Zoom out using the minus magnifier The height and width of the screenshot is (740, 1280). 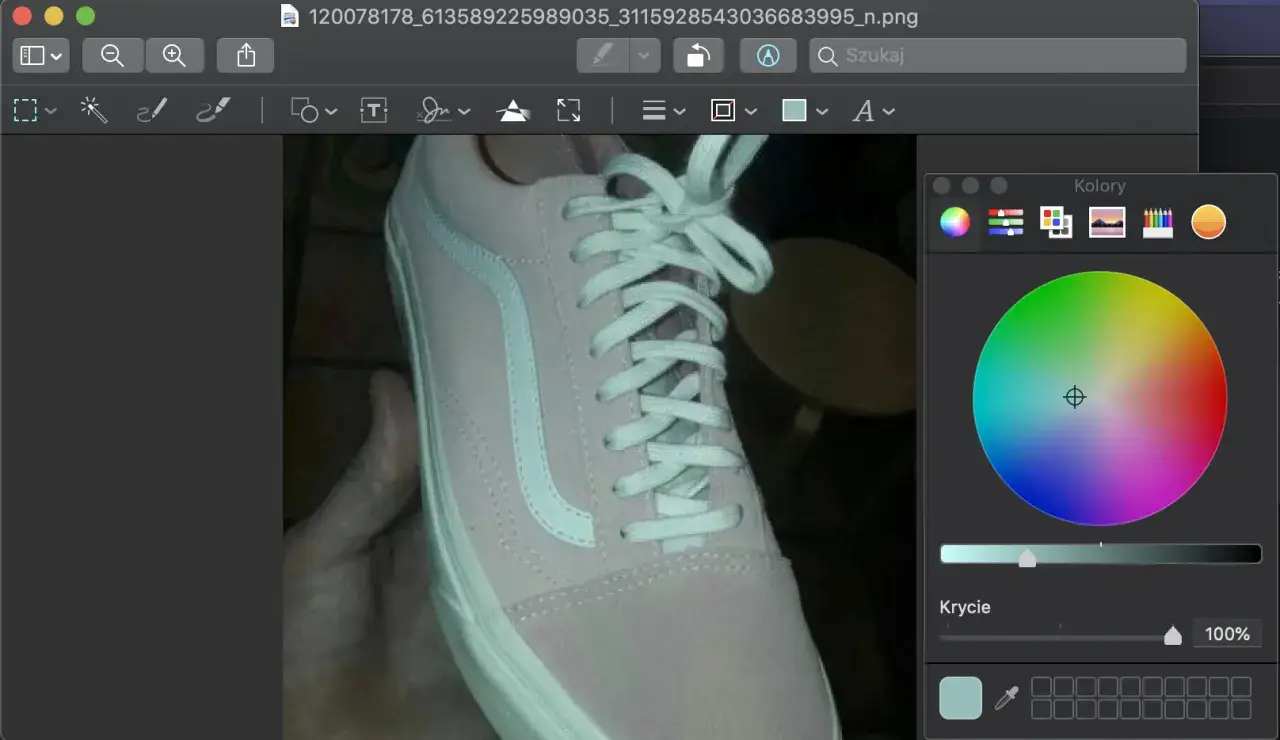click(113, 56)
